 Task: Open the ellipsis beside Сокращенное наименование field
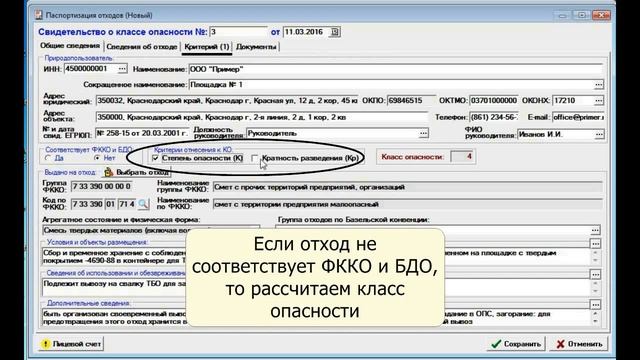(598, 84)
